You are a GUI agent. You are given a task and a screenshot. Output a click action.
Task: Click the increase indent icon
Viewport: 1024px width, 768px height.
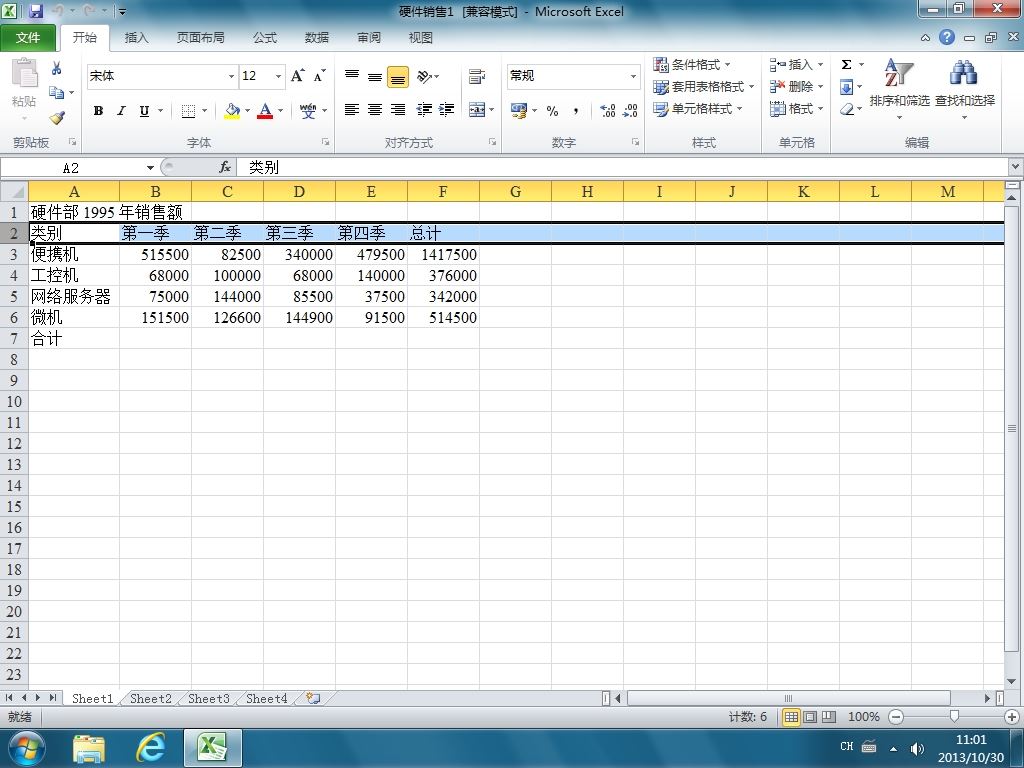tap(447, 109)
